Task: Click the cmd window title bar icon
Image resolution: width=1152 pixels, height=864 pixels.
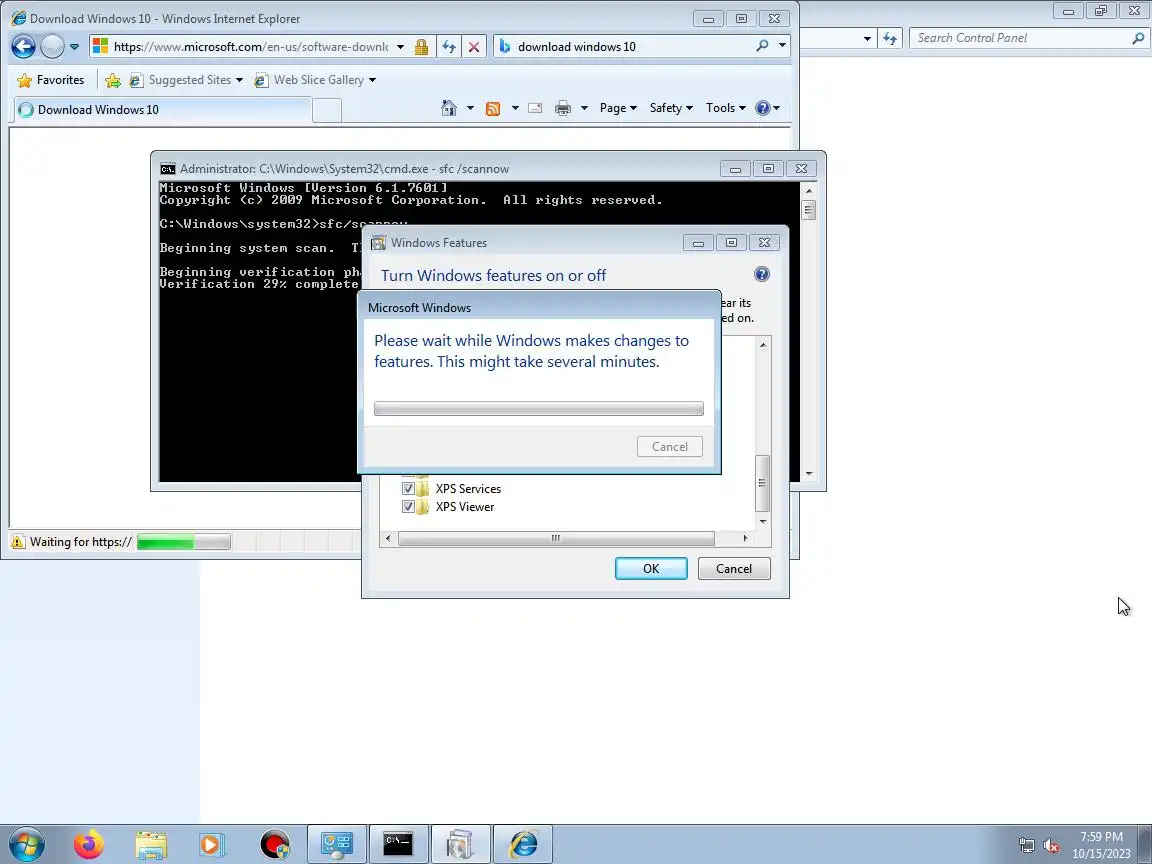Action: 168,169
